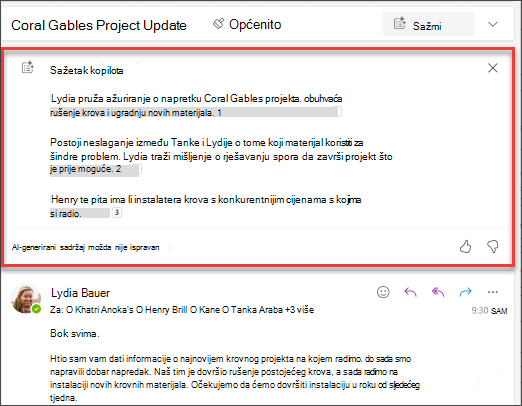The height and width of the screenshot is (406, 522).
Task: Close the Sažetak kopilota summary panel
Action: tap(492, 68)
